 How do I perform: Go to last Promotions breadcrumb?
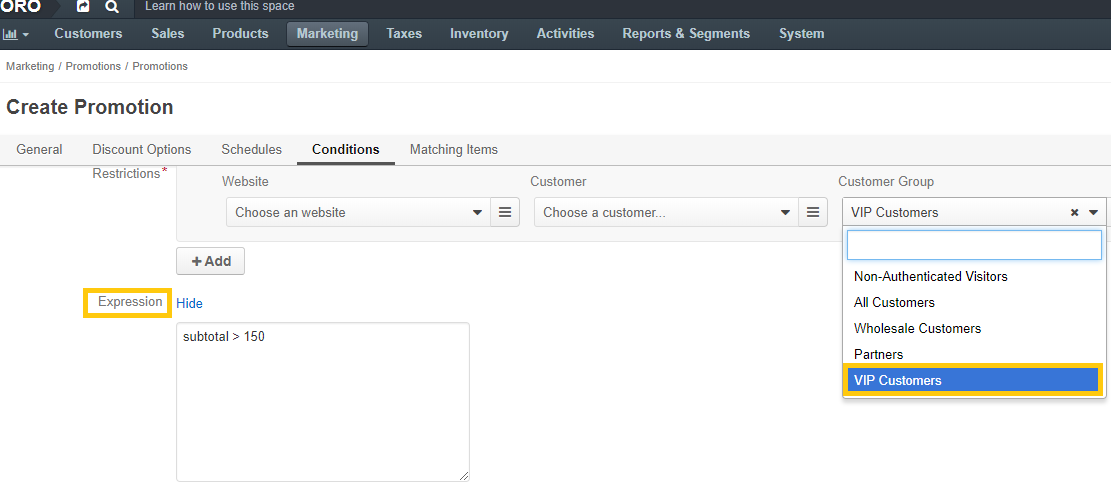click(160, 66)
